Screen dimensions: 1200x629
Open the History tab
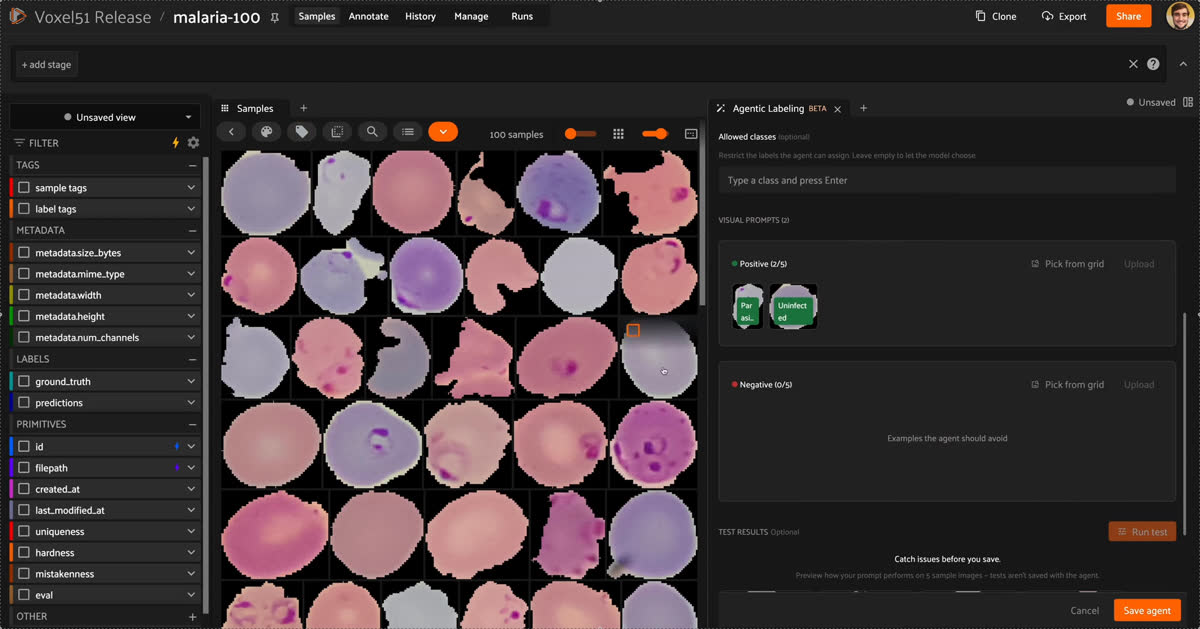[x=420, y=17]
